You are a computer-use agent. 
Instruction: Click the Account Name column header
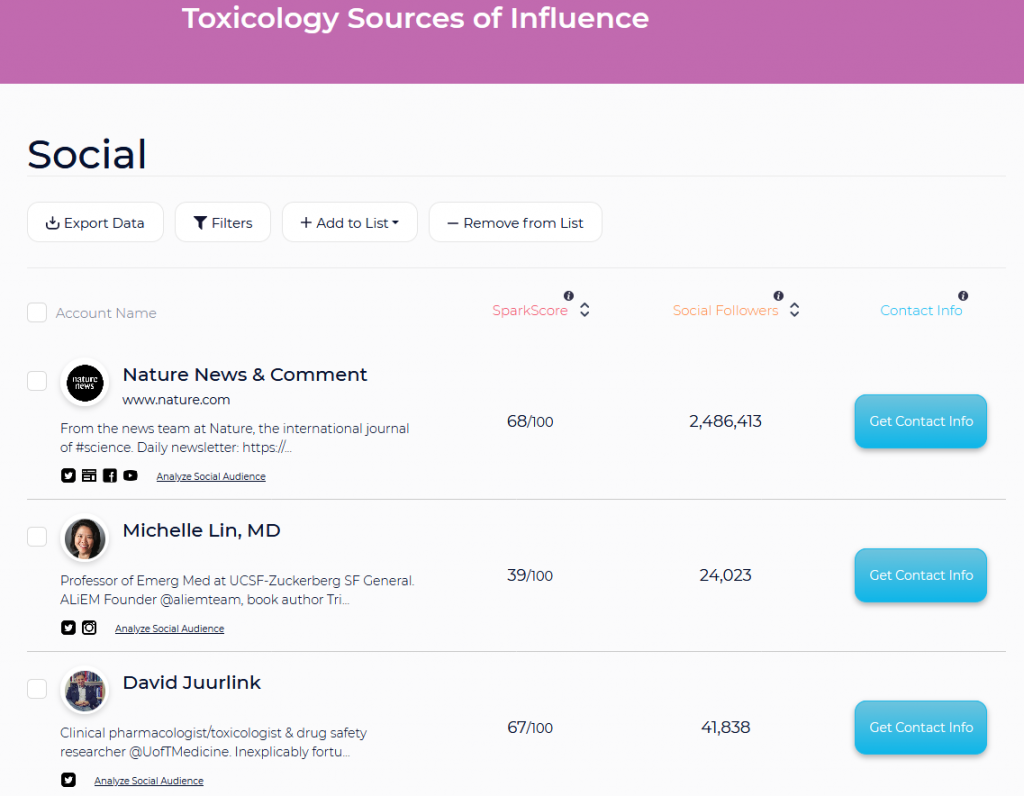[x=106, y=313]
